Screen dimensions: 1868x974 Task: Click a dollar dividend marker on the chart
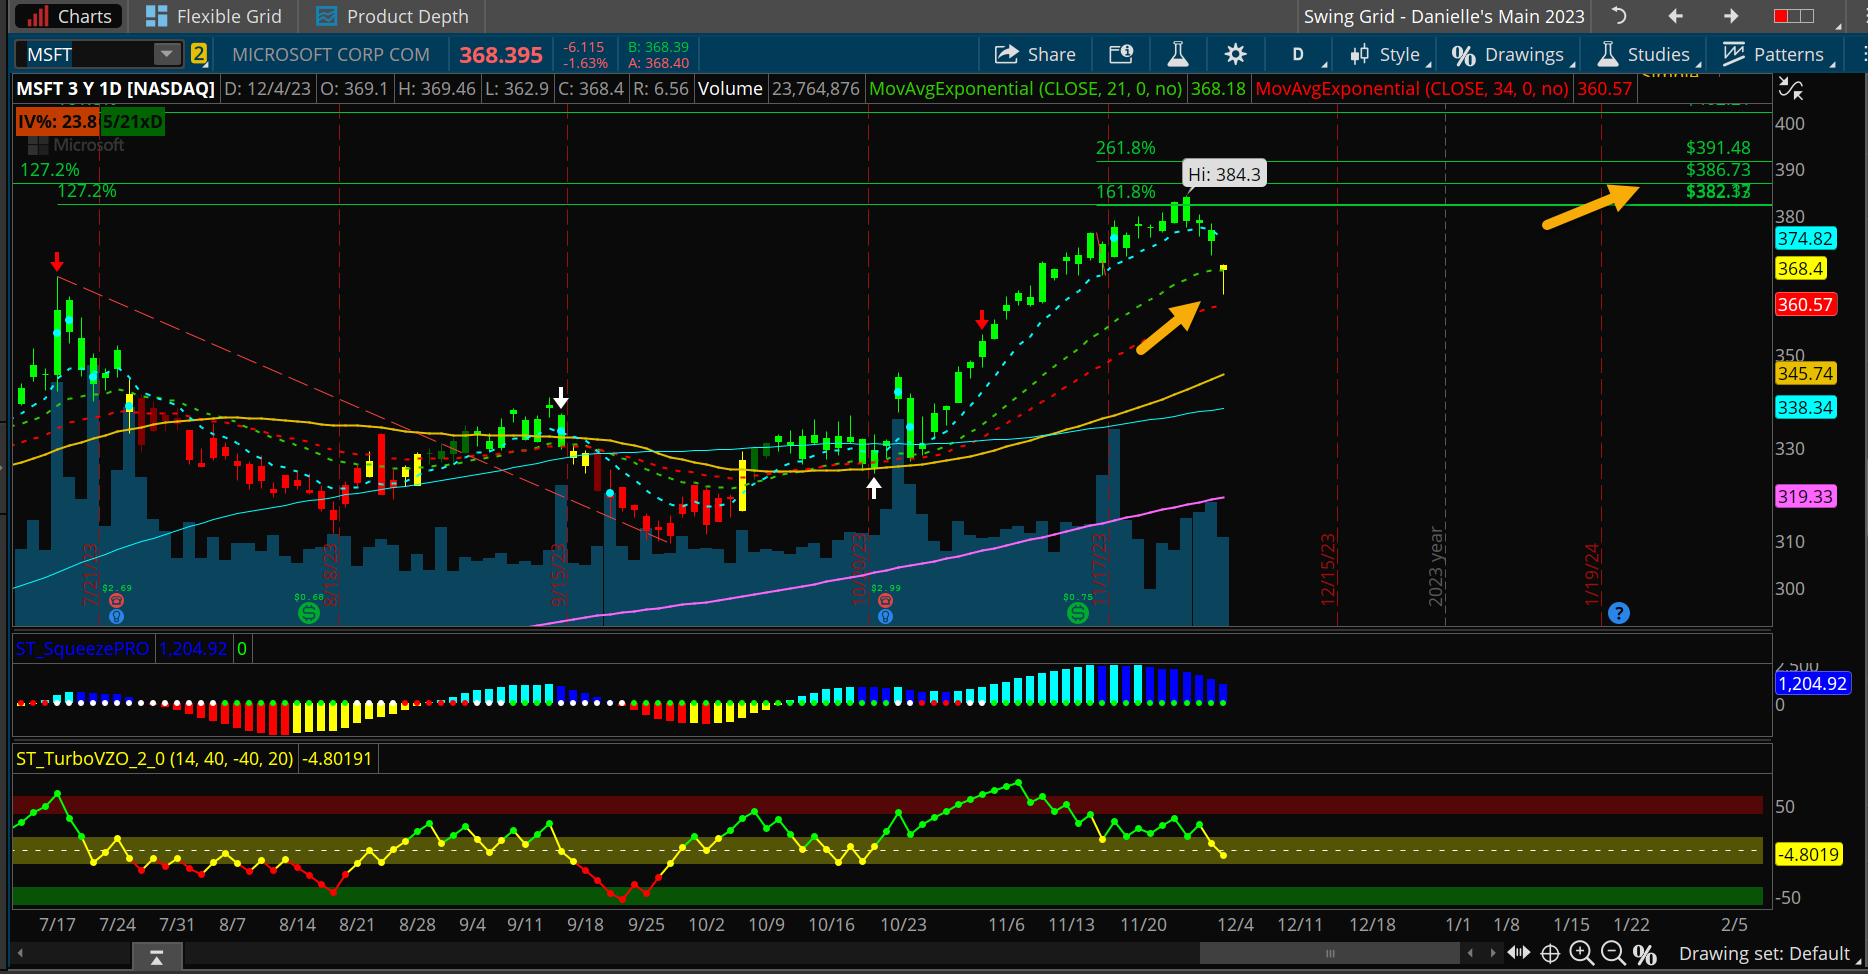pos(309,614)
